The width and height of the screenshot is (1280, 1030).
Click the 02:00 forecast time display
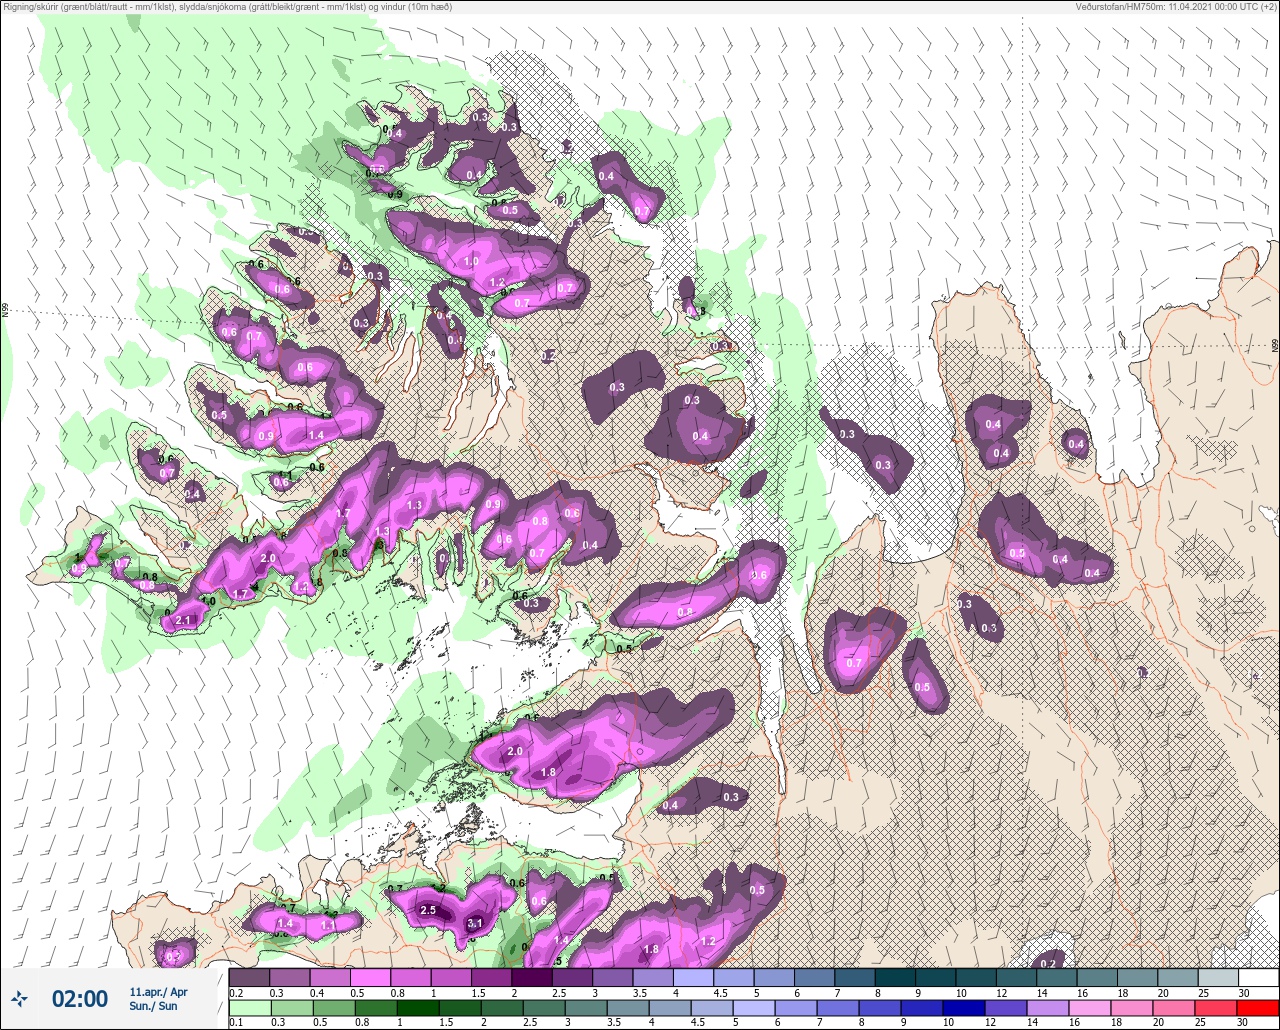coord(79,998)
